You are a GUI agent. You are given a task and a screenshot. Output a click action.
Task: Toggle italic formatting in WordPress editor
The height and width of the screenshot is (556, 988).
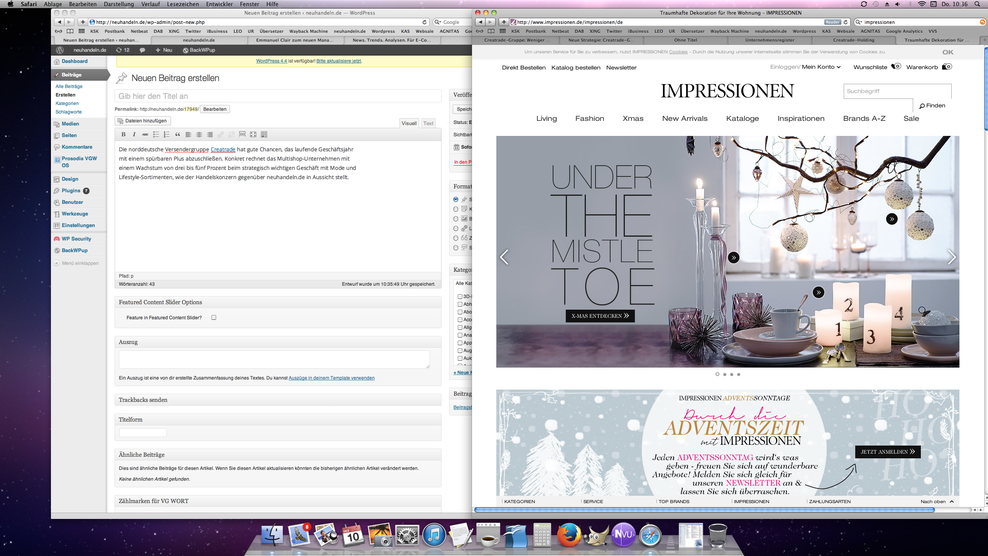tap(134, 134)
